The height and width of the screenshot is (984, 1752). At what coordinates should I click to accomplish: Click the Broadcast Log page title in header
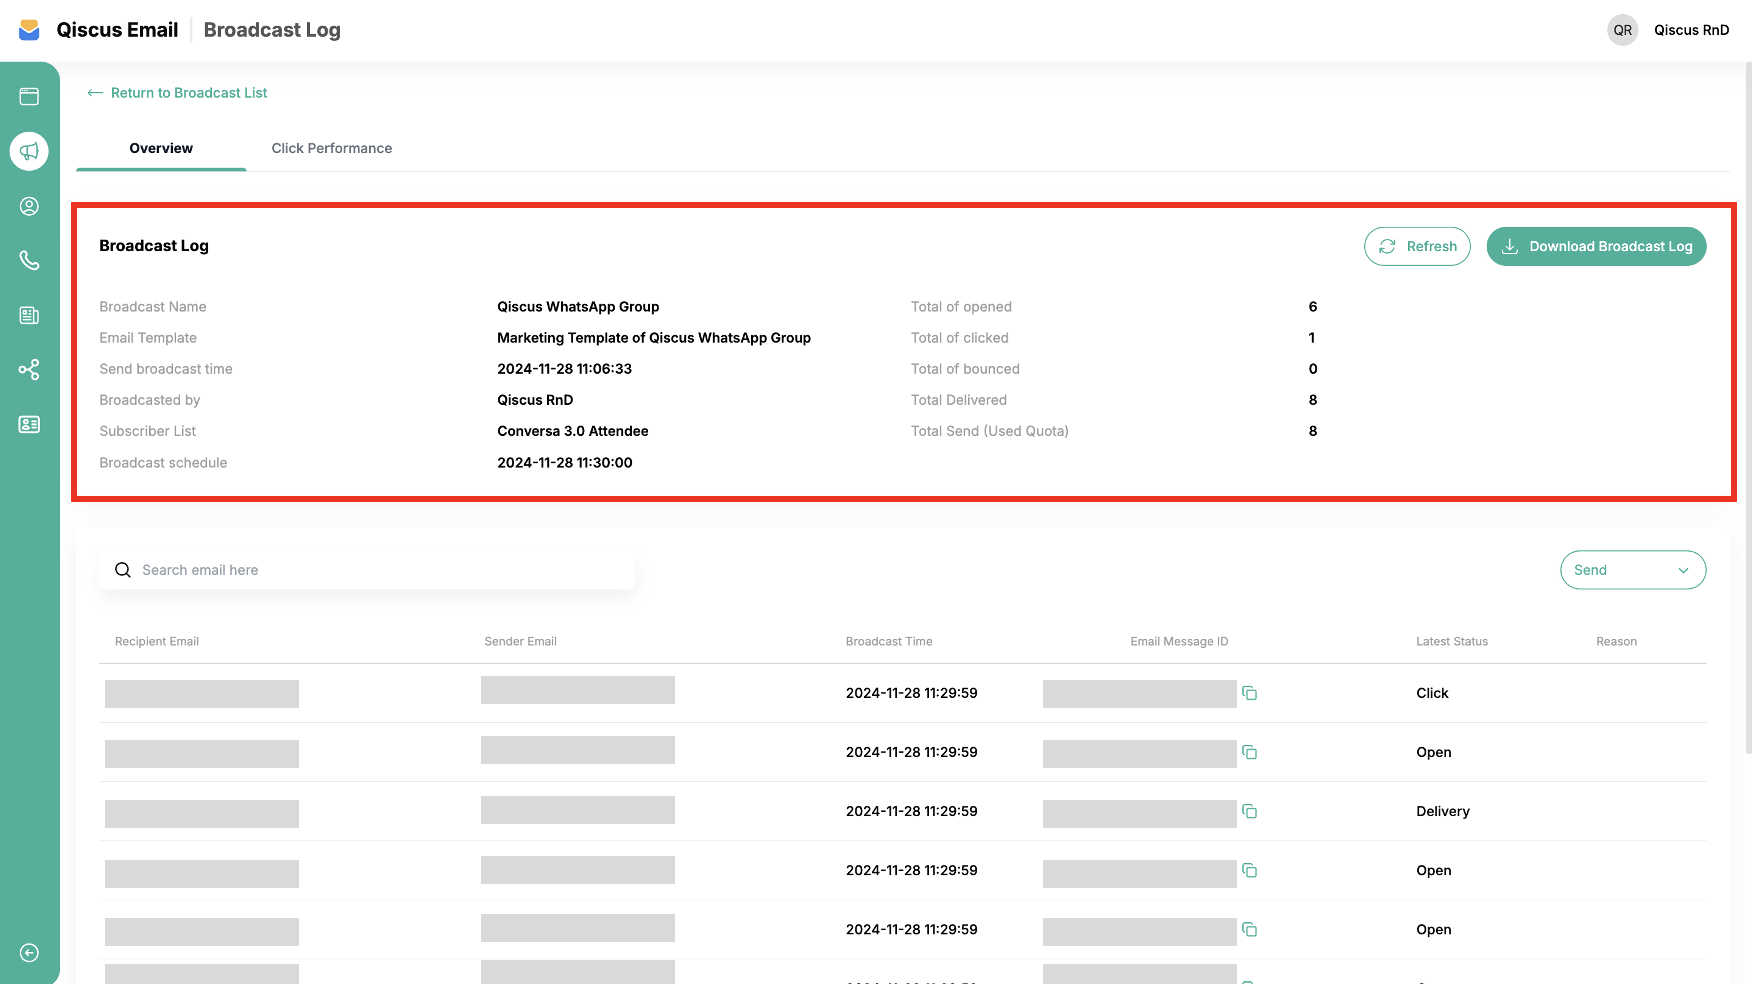[x=272, y=30]
